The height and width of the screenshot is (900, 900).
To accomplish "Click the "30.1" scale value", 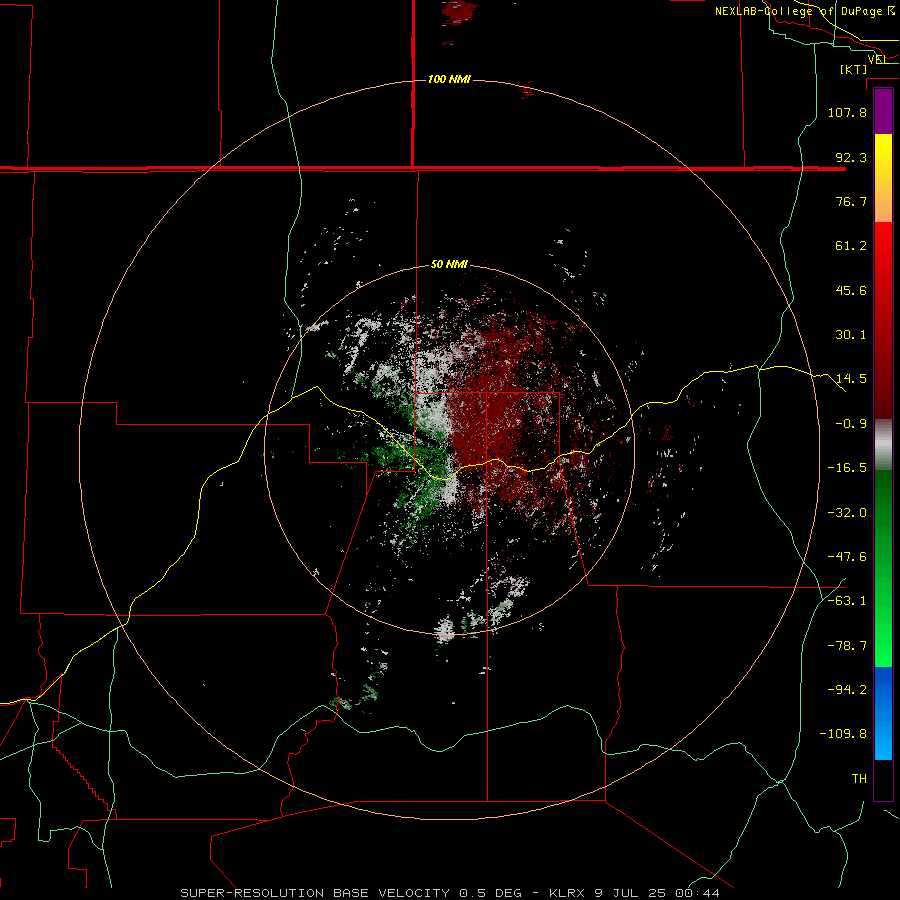I will [x=851, y=335].
